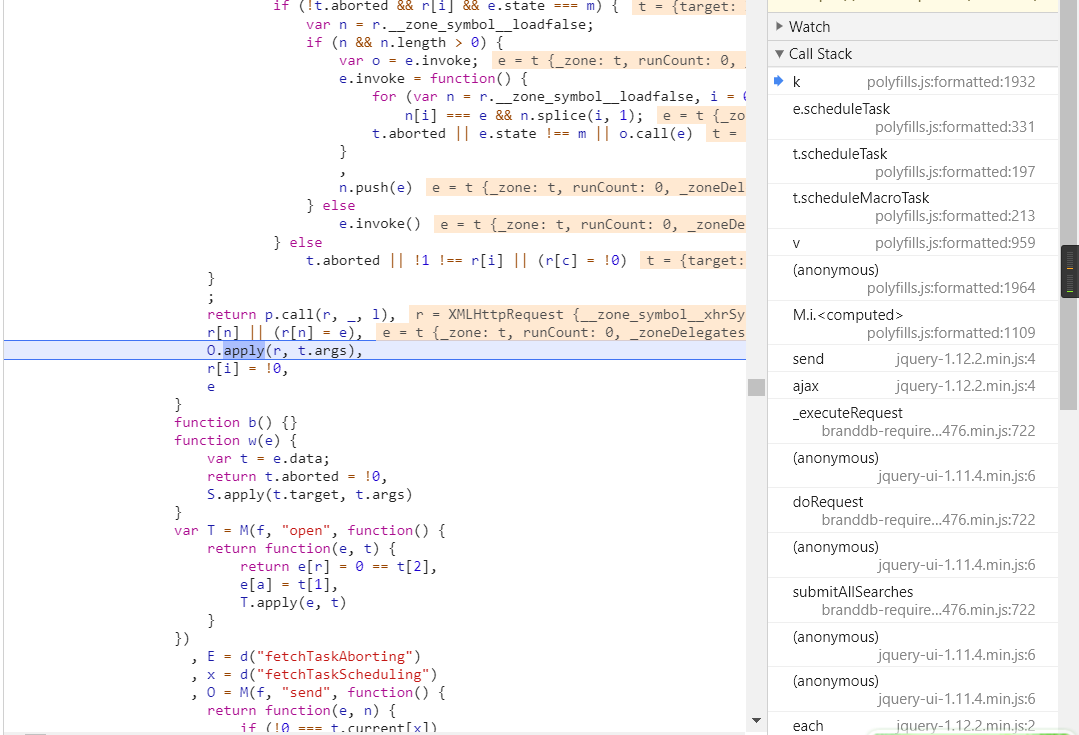Open the ajax call stack frame
The width and height of the screenshot is (1079, 735).
click(805, 386)
